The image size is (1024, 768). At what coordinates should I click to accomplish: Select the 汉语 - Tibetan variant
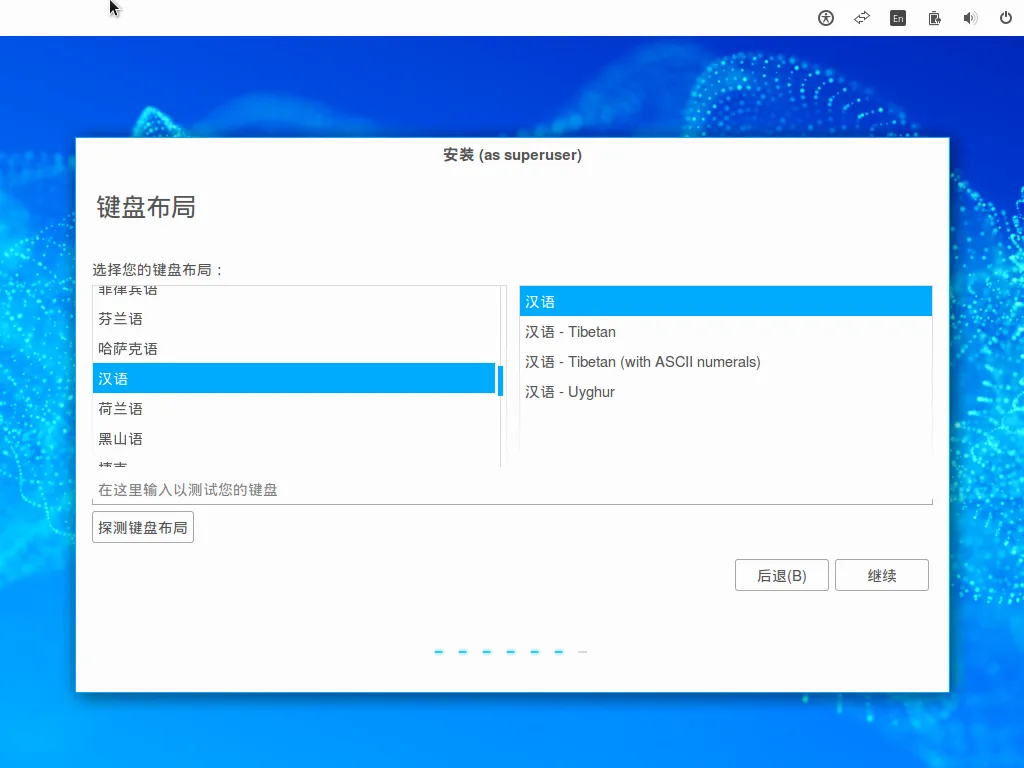(570, 332)
